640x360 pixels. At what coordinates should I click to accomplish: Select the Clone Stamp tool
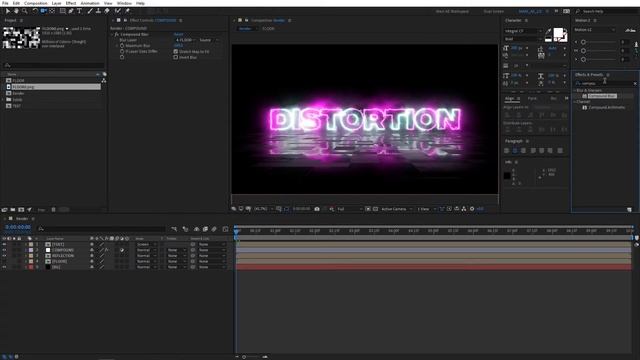[x=98, y=11]
